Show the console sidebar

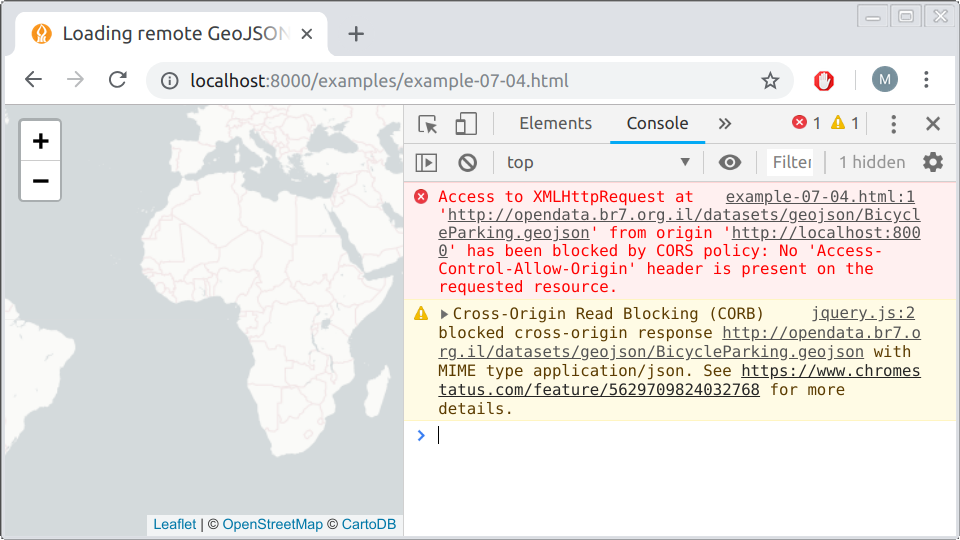pyautogui.click(x=426, y=162)
